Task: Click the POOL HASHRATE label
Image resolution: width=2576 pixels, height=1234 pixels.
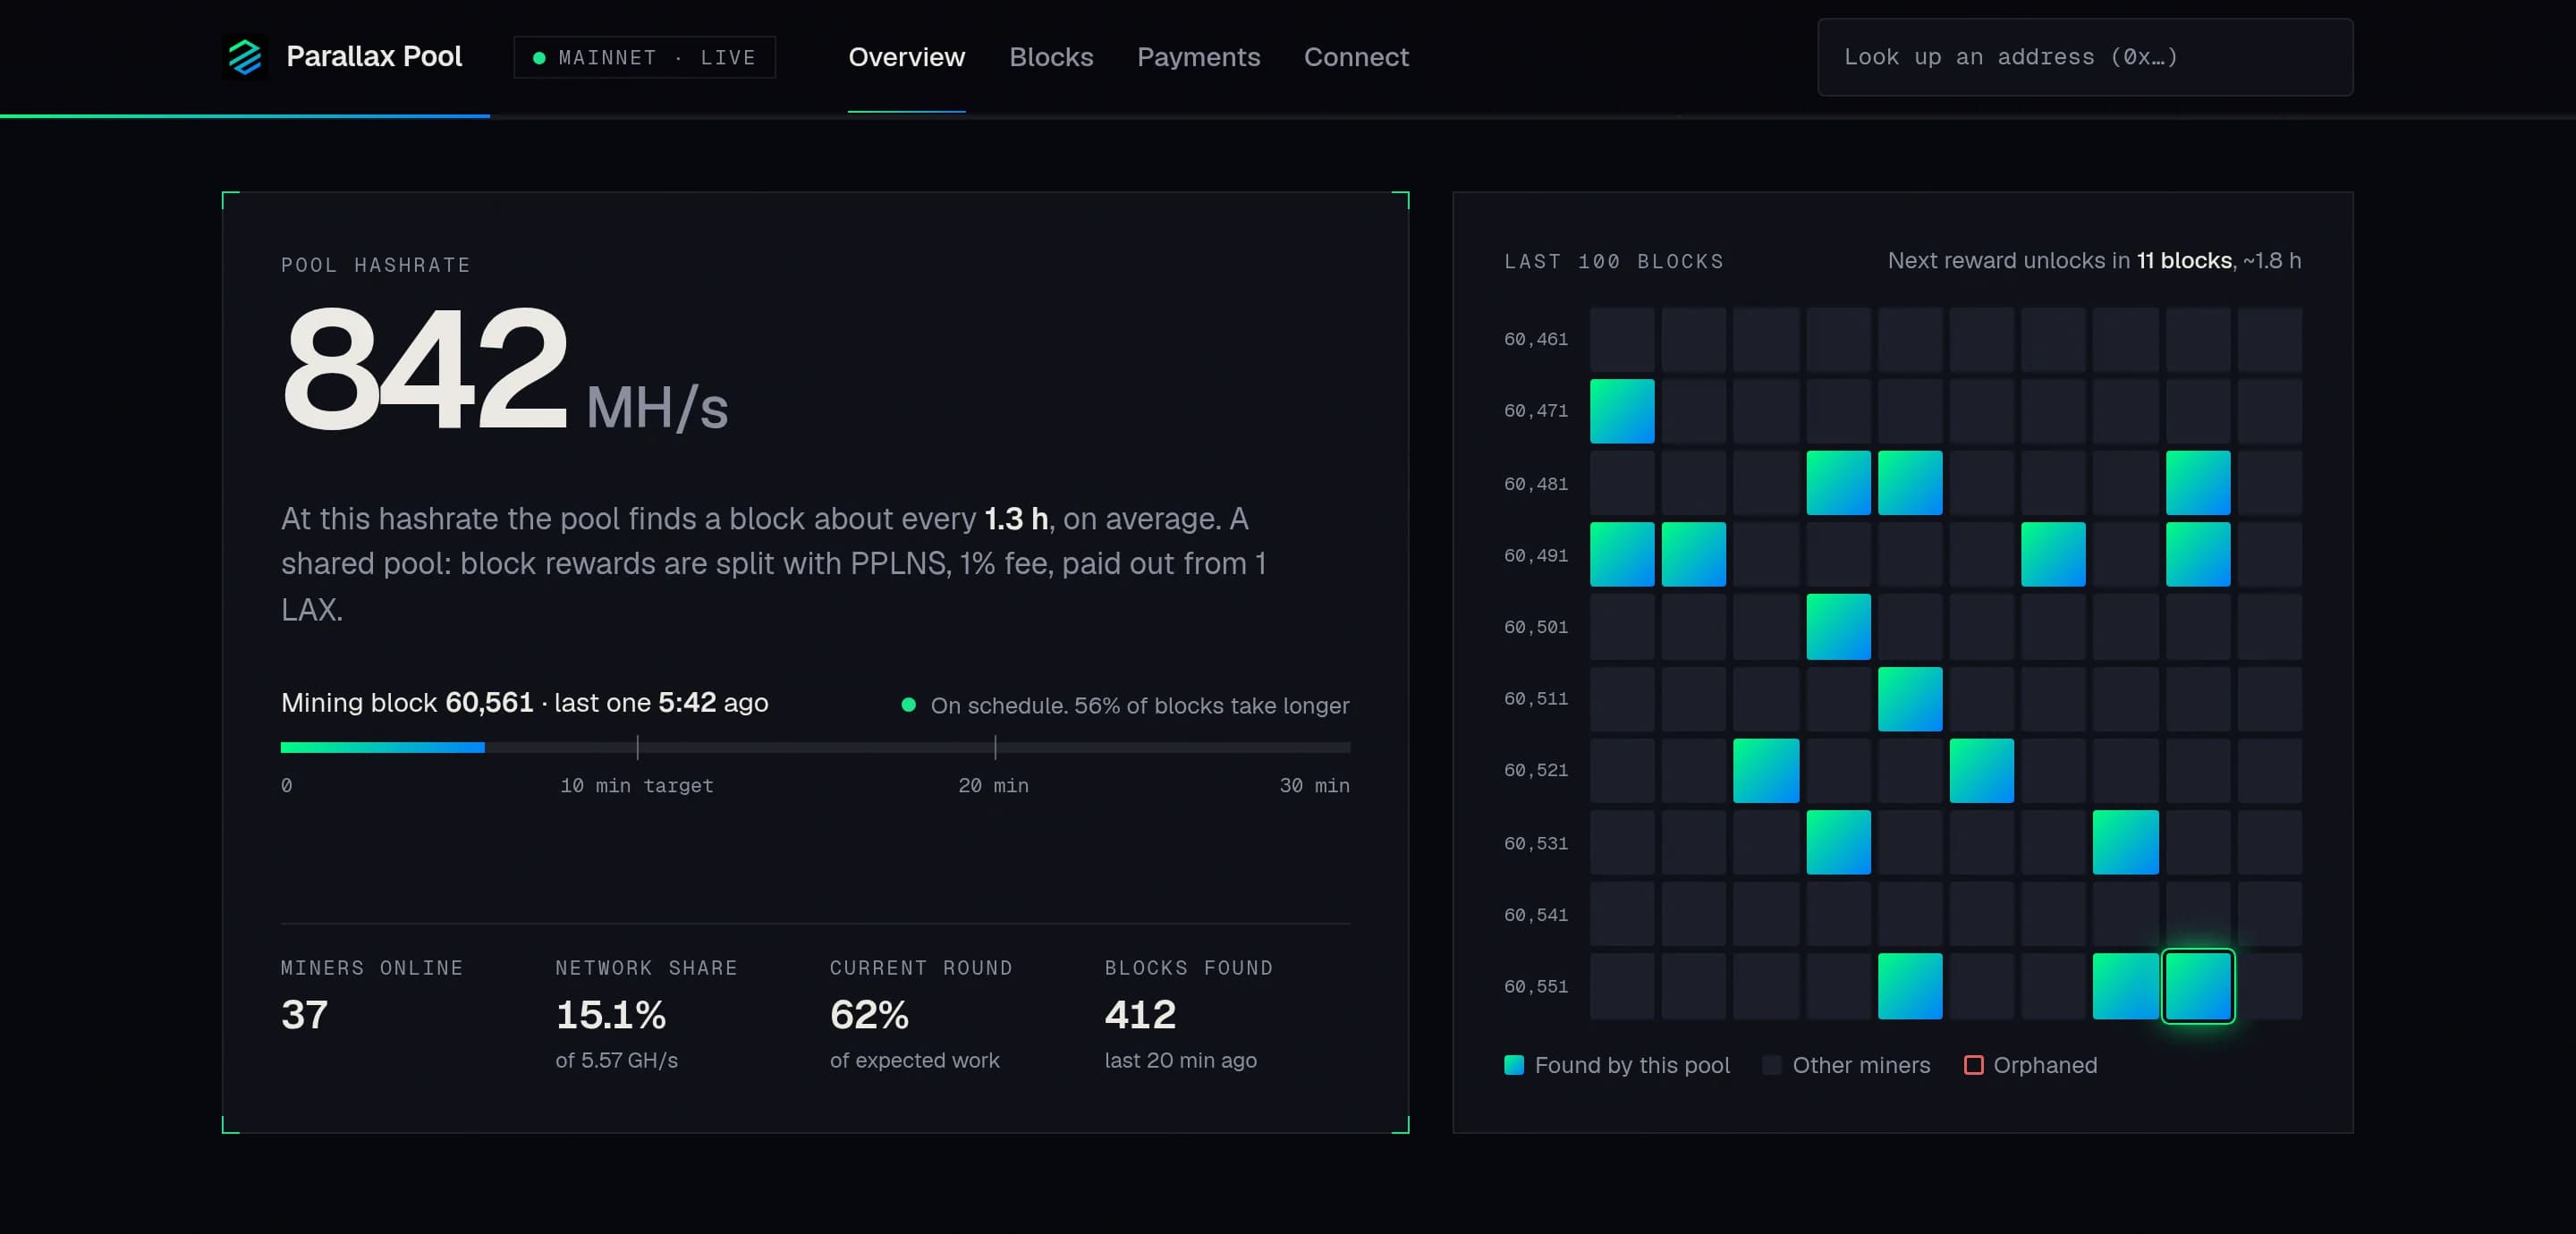Action: [375, 265]
